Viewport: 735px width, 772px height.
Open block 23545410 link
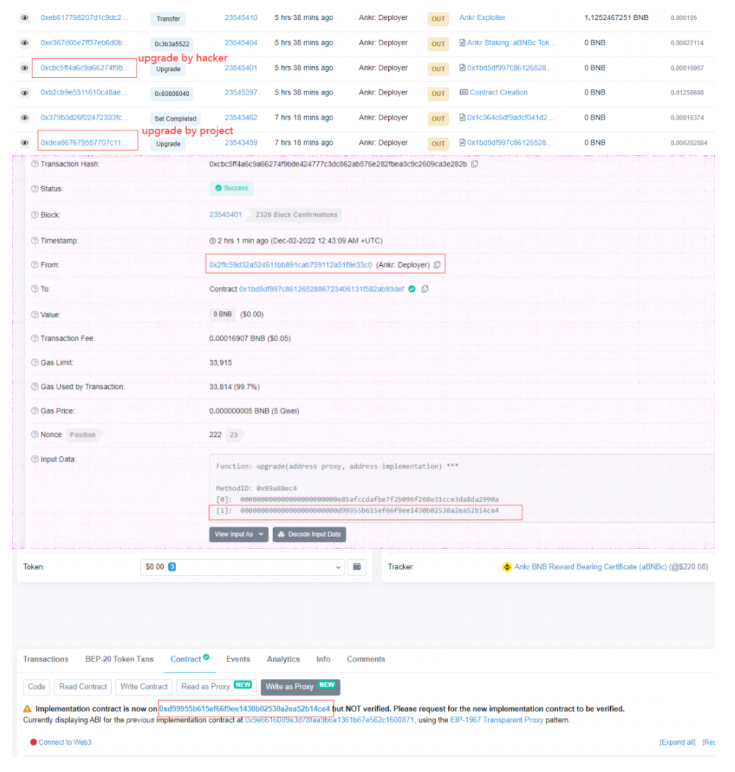241,17
